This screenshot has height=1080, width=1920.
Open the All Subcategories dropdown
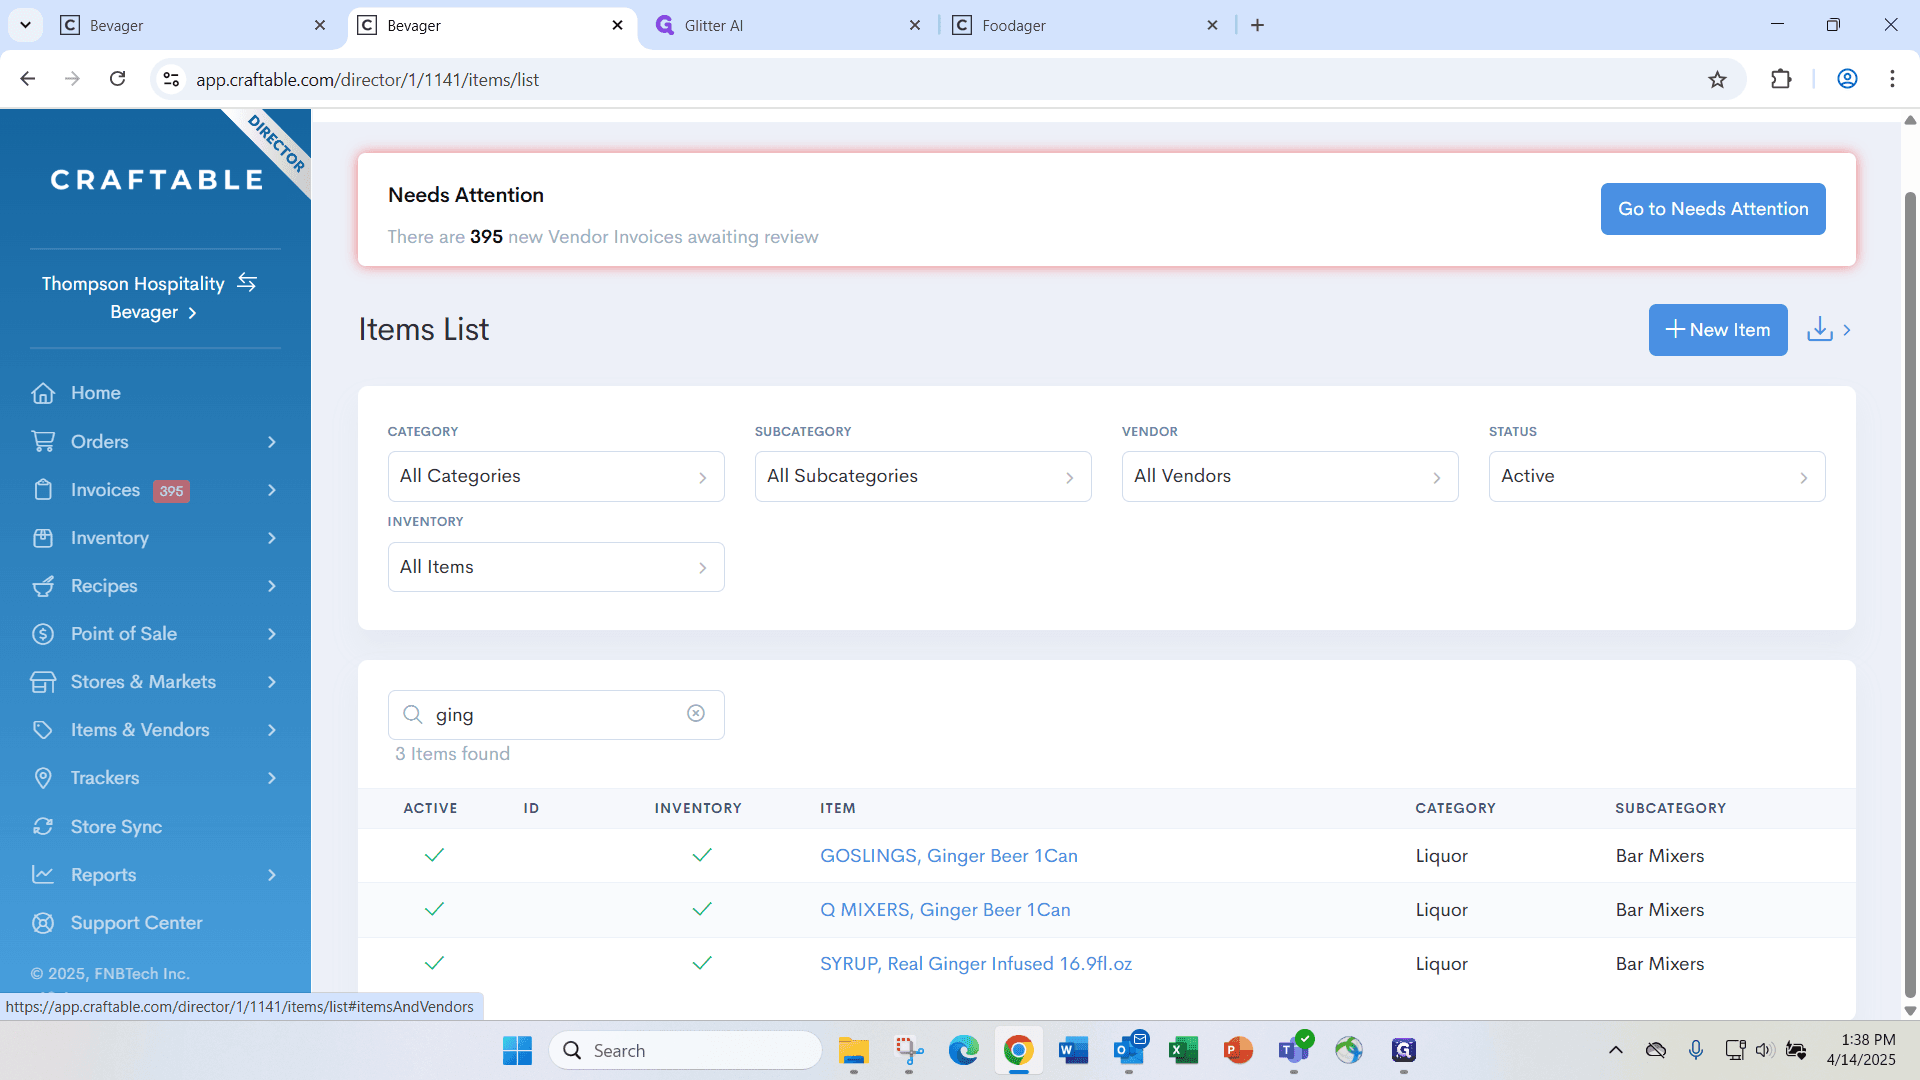pyautogui.click(x=923, y=476)
